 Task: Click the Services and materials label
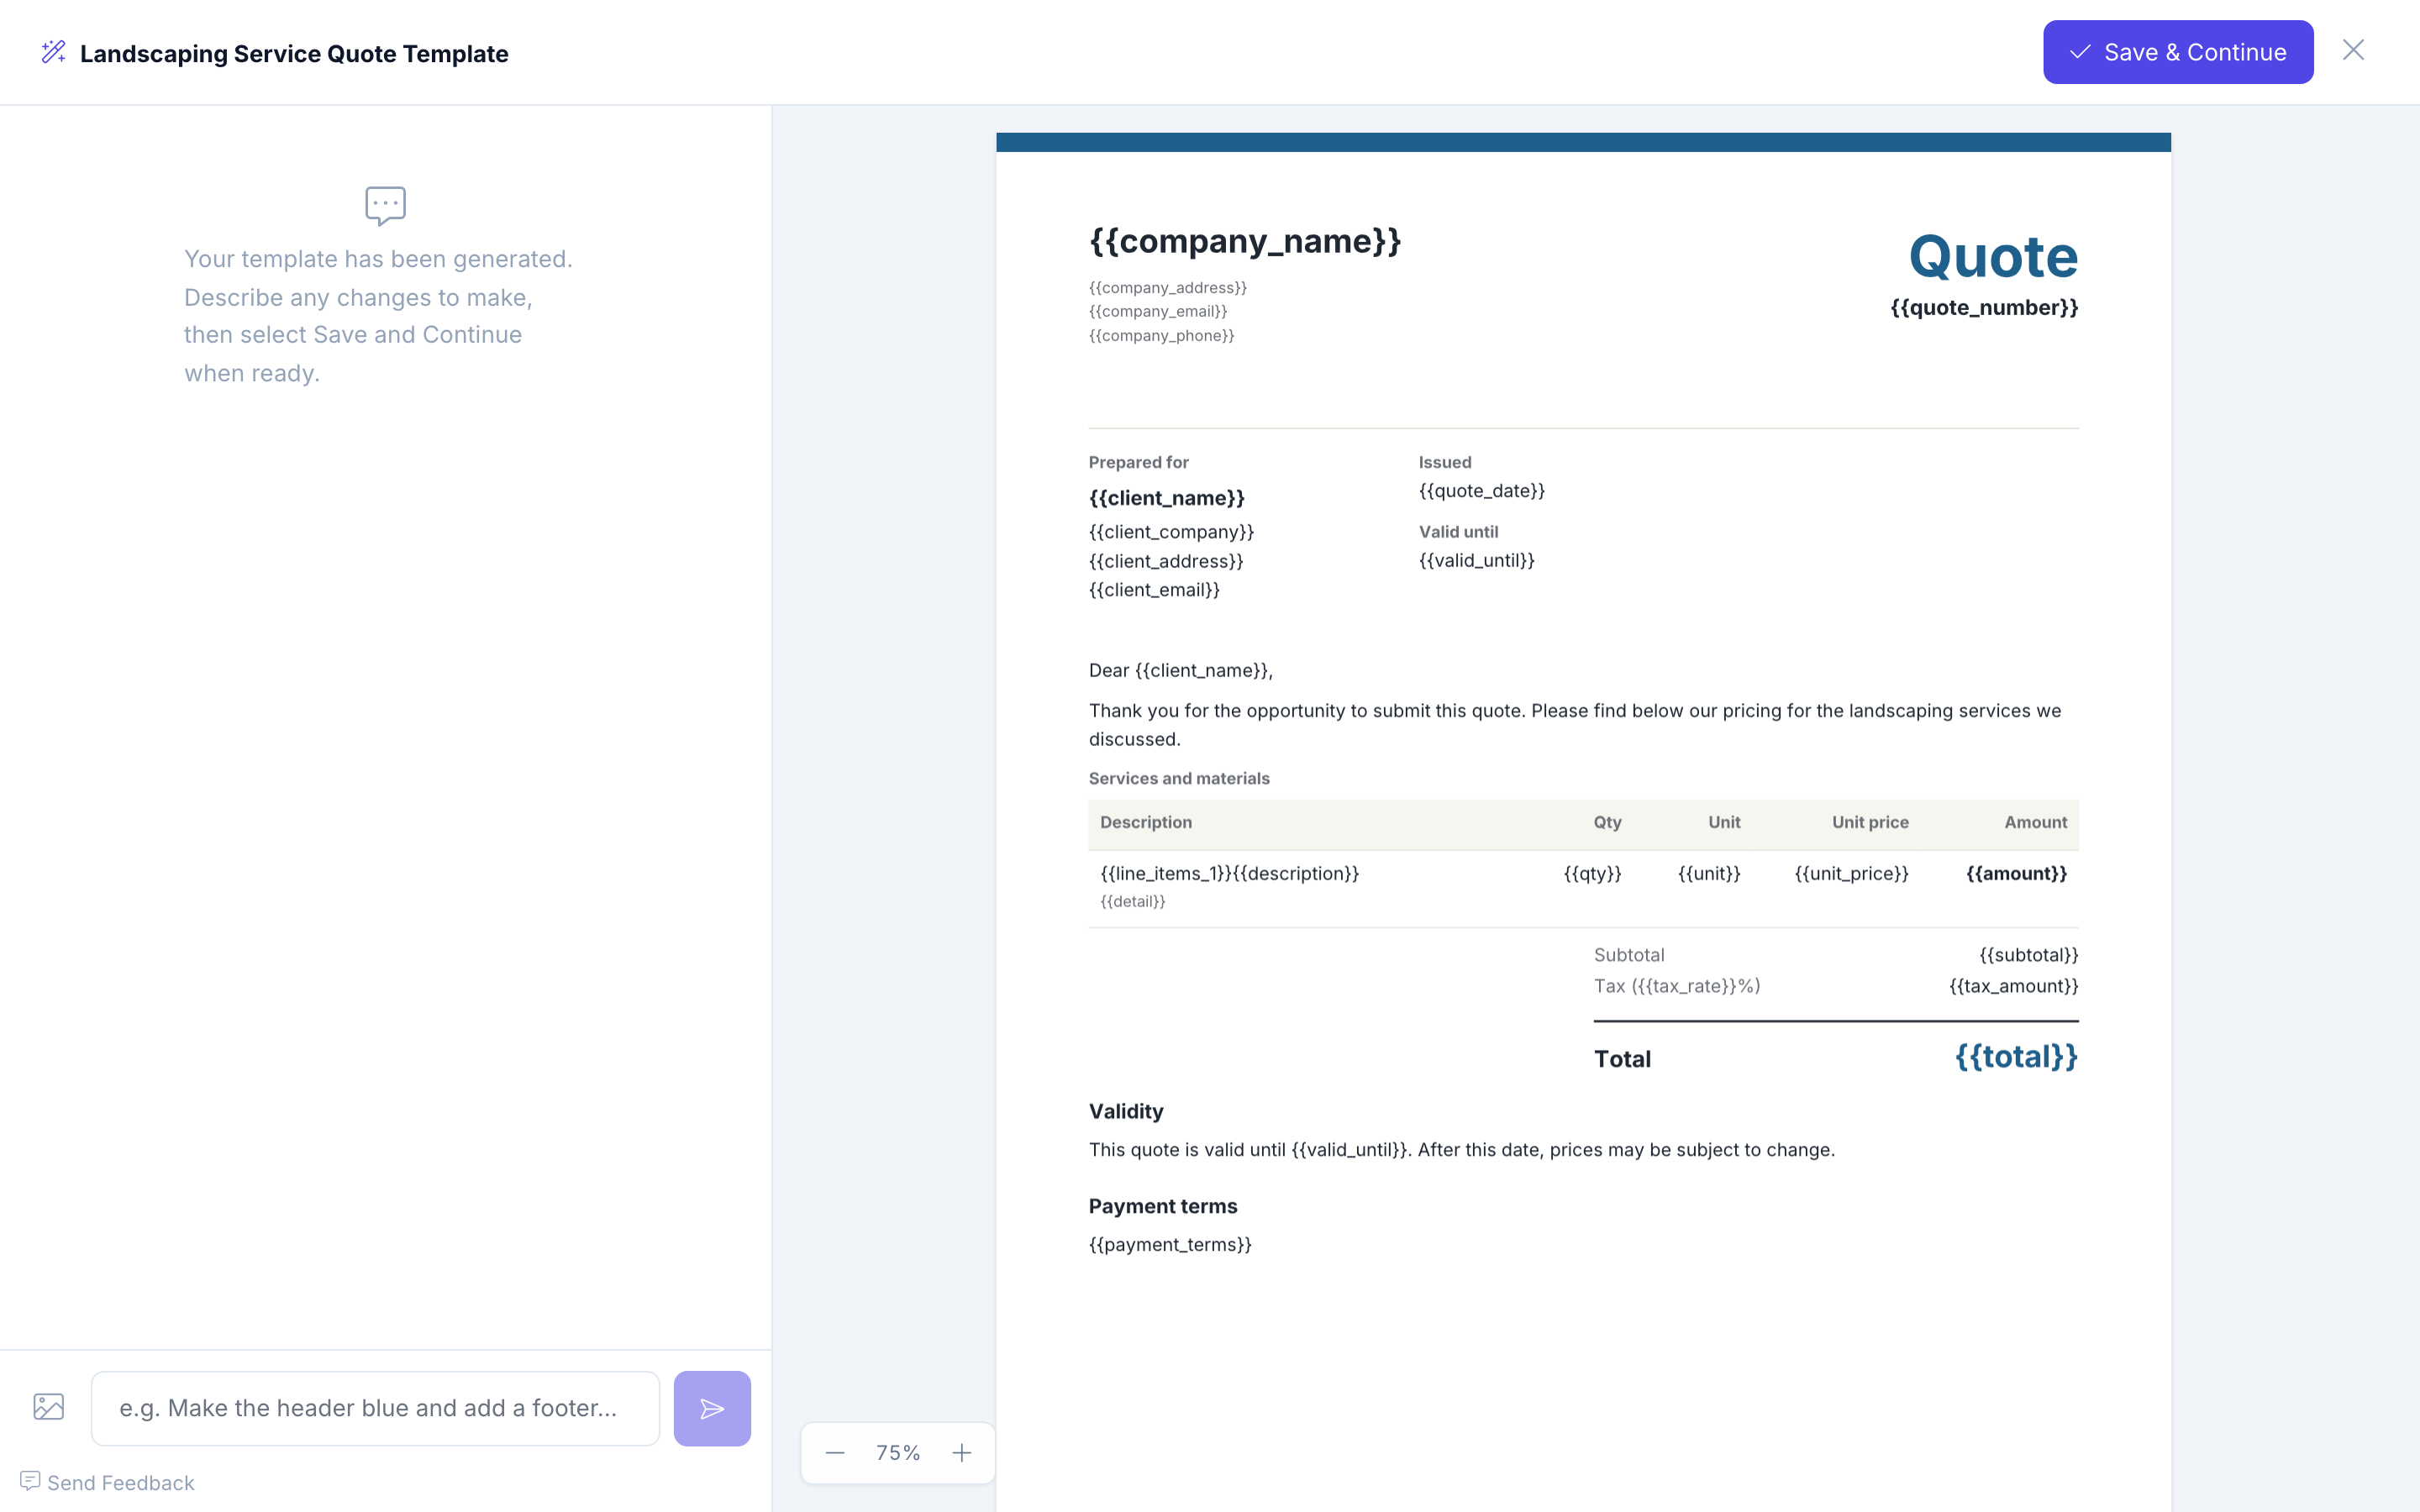[x=1179, y=779]
